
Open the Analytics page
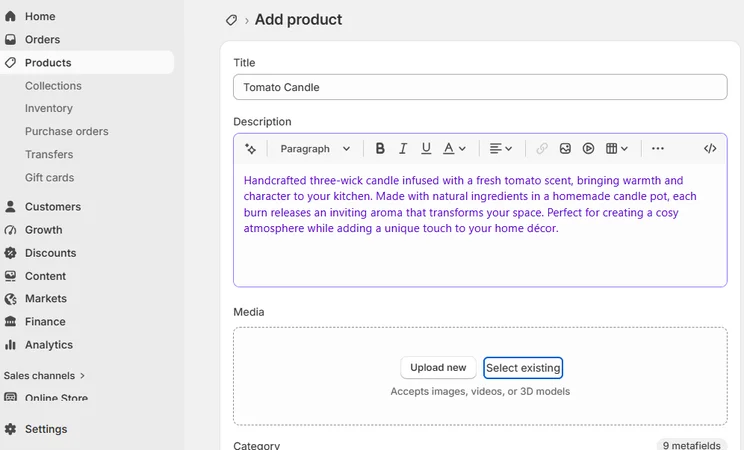(x=49, y=345)
